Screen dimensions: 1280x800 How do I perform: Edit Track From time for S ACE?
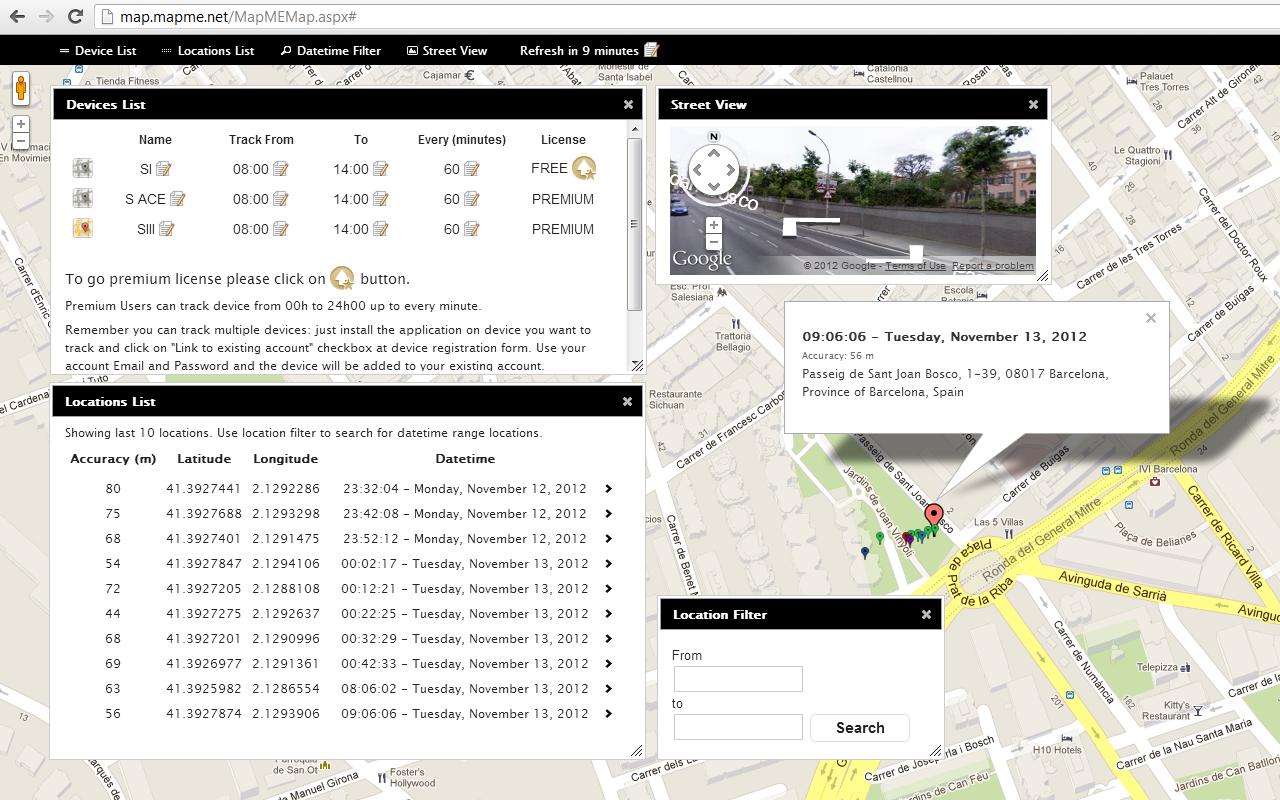click(280, 199)
